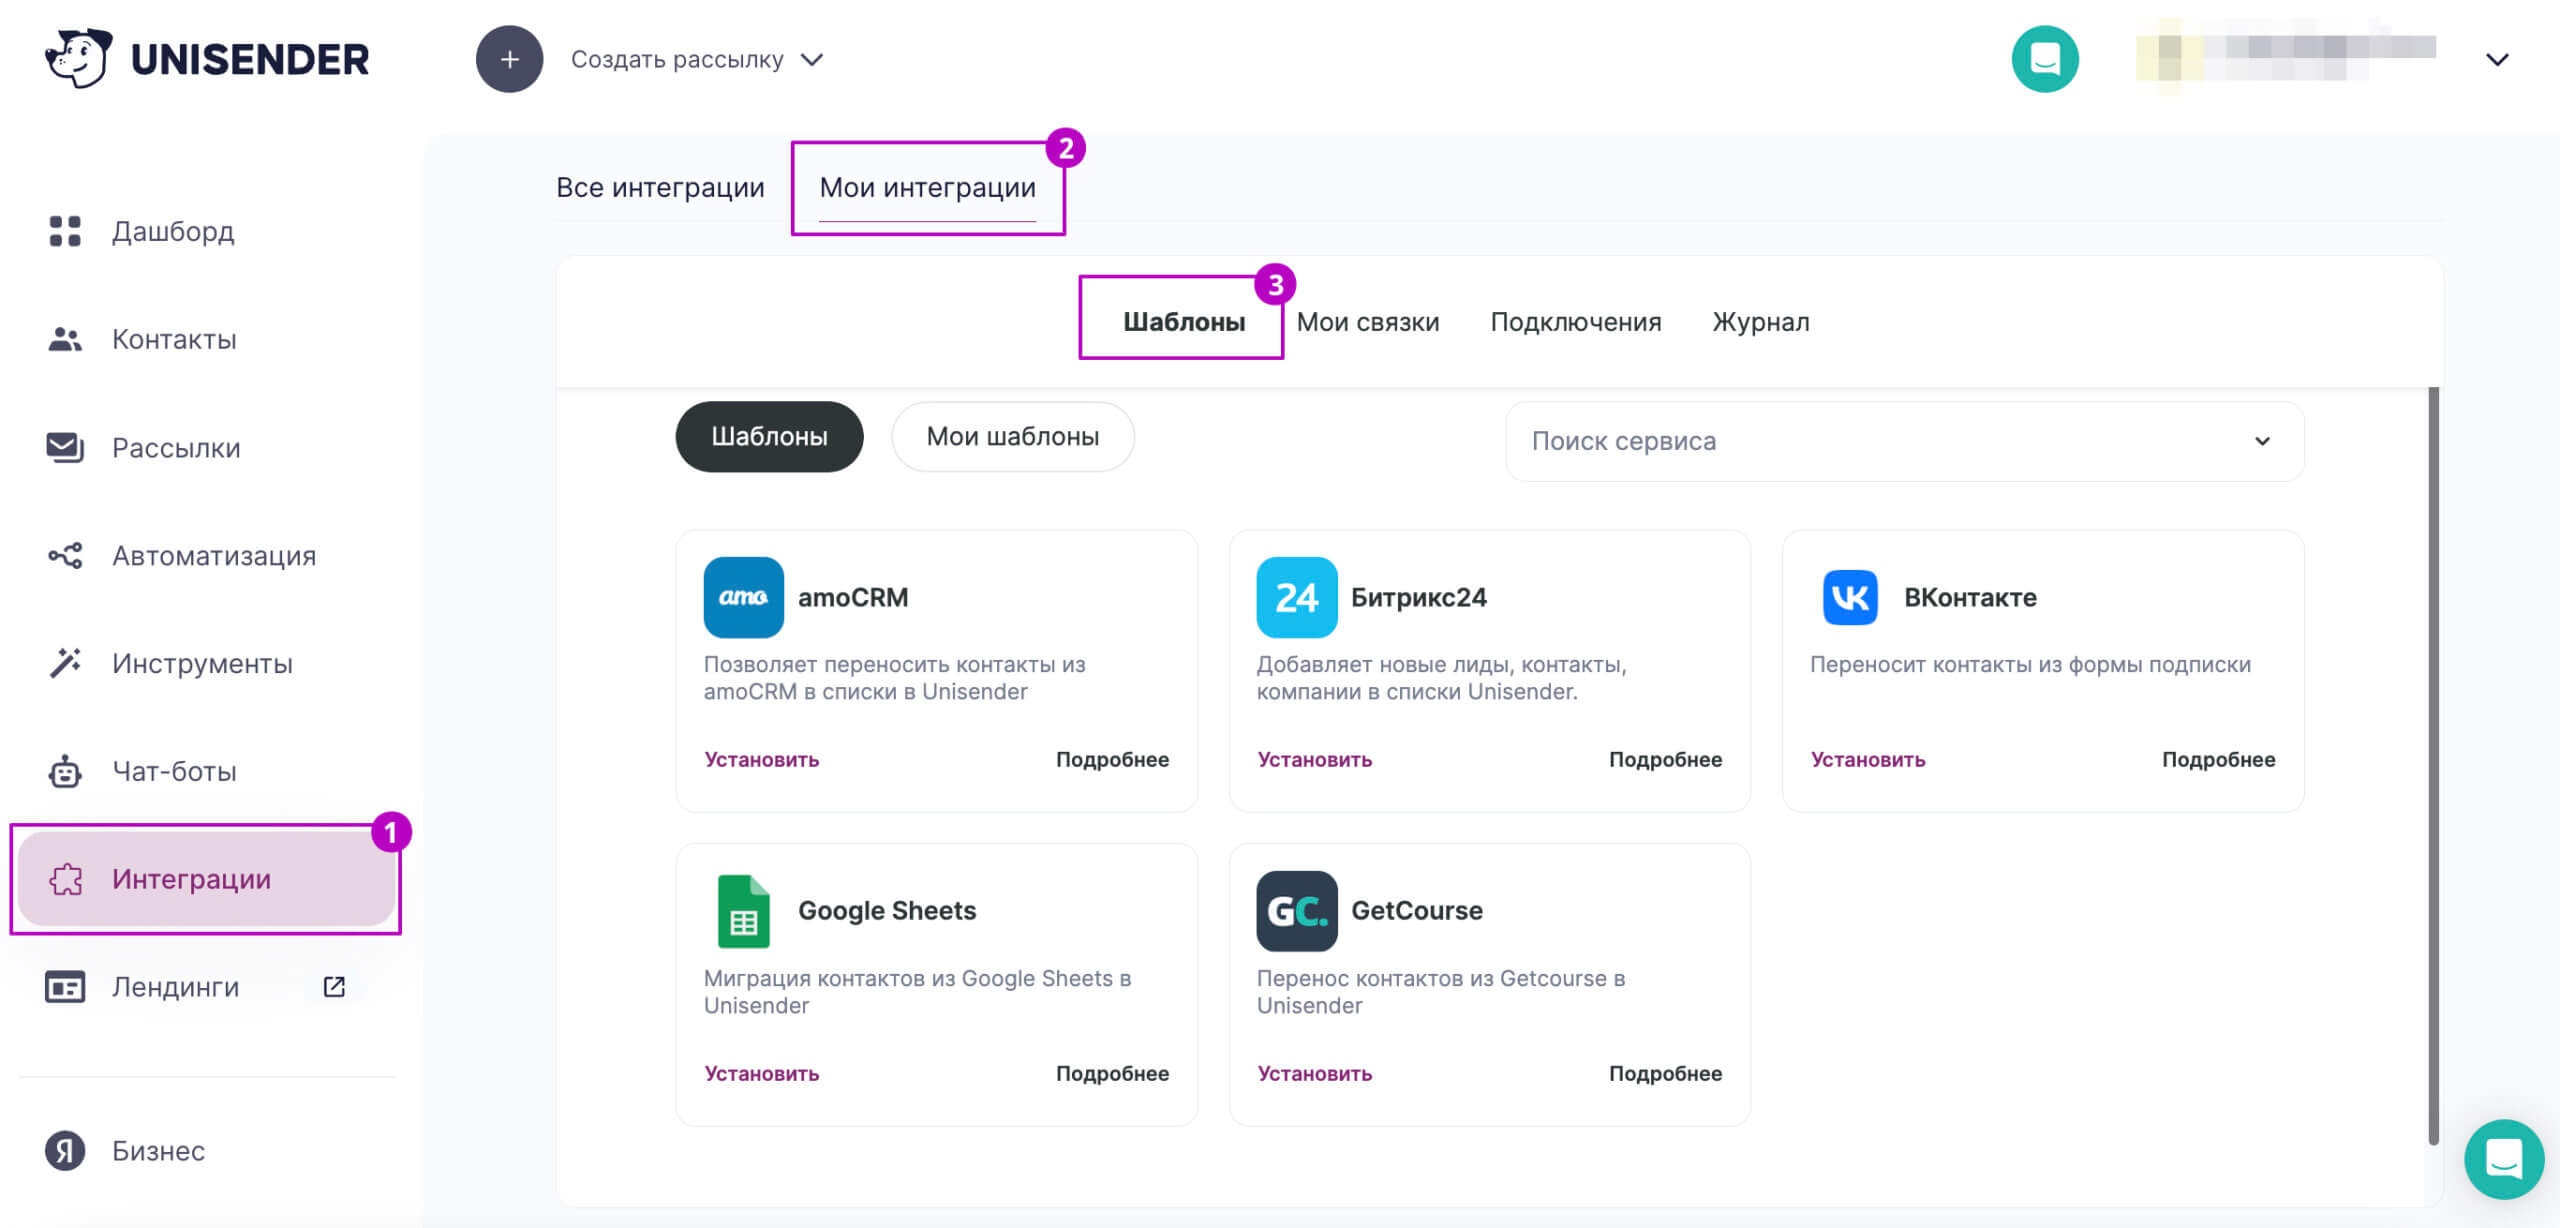Viewport: 2560px width, 1228px height.
Task: Click the Dashboard grid icon
Action: point(65,231)
